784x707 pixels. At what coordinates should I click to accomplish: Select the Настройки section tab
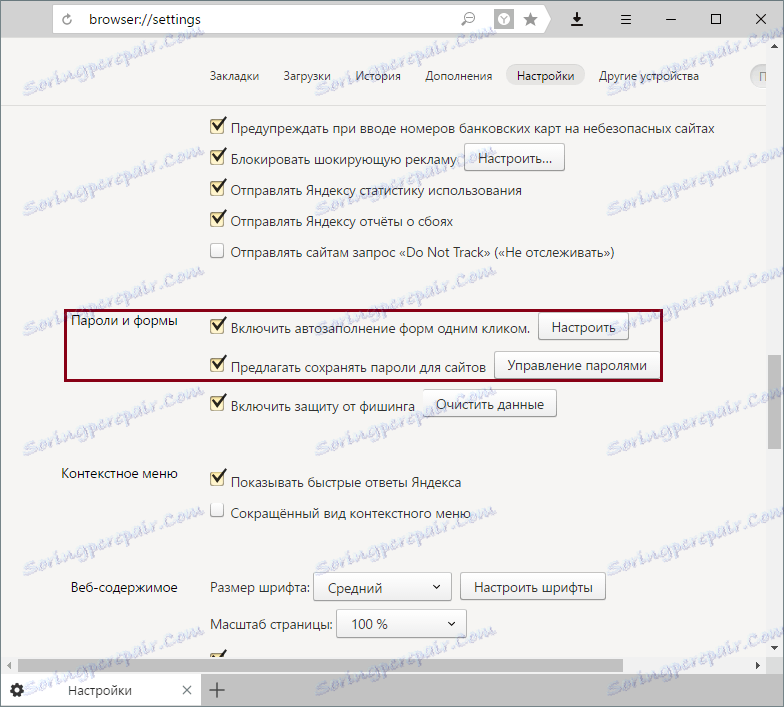pos(546,76)
